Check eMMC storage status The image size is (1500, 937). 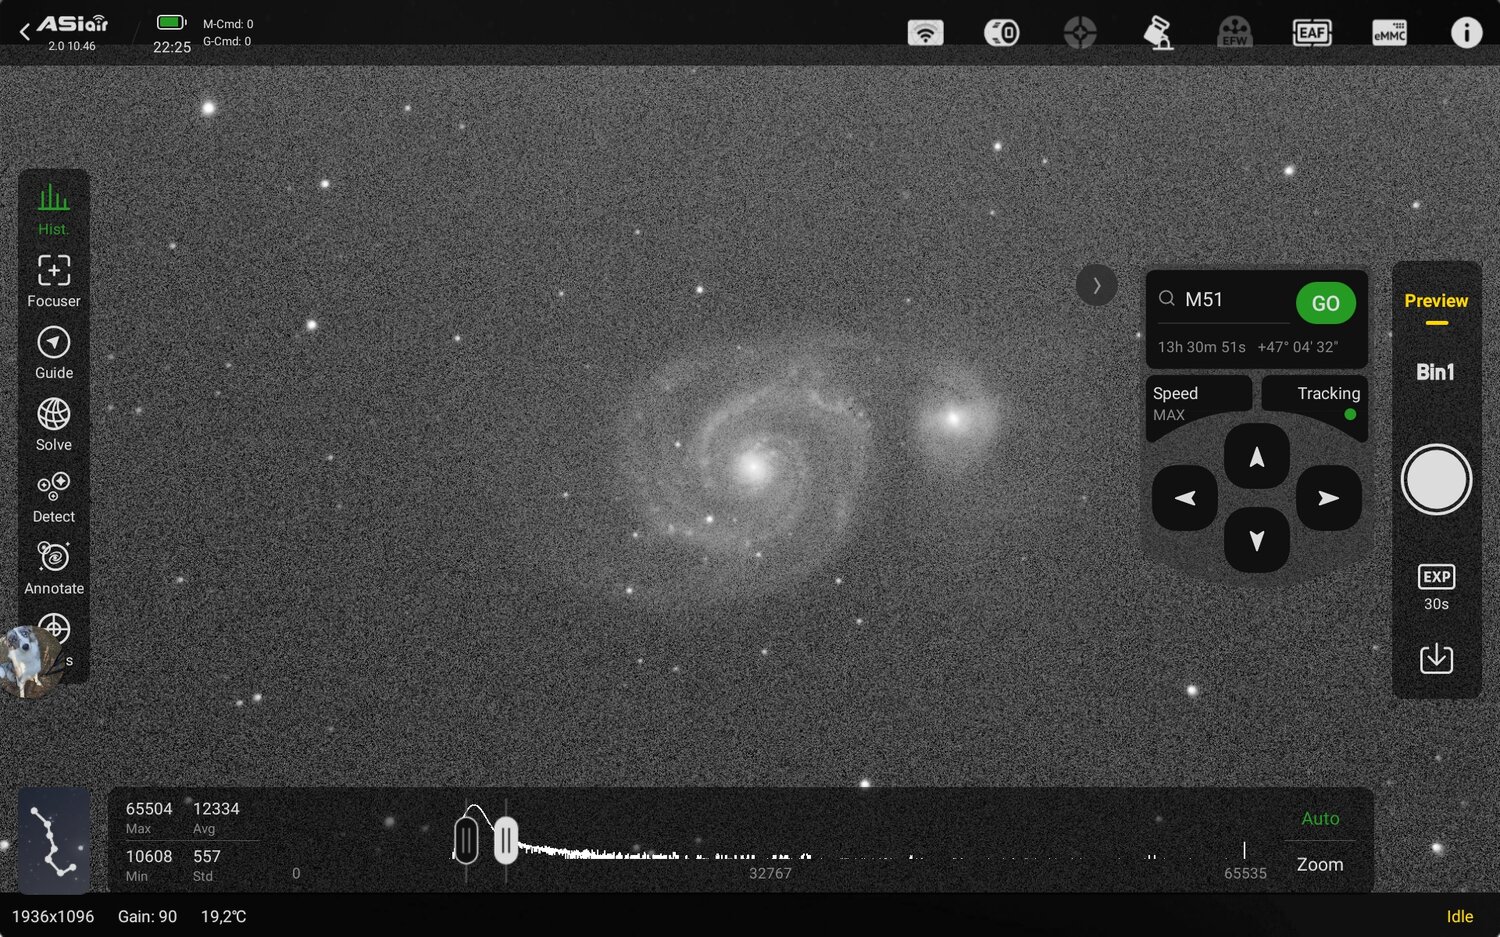point(1388,32)
